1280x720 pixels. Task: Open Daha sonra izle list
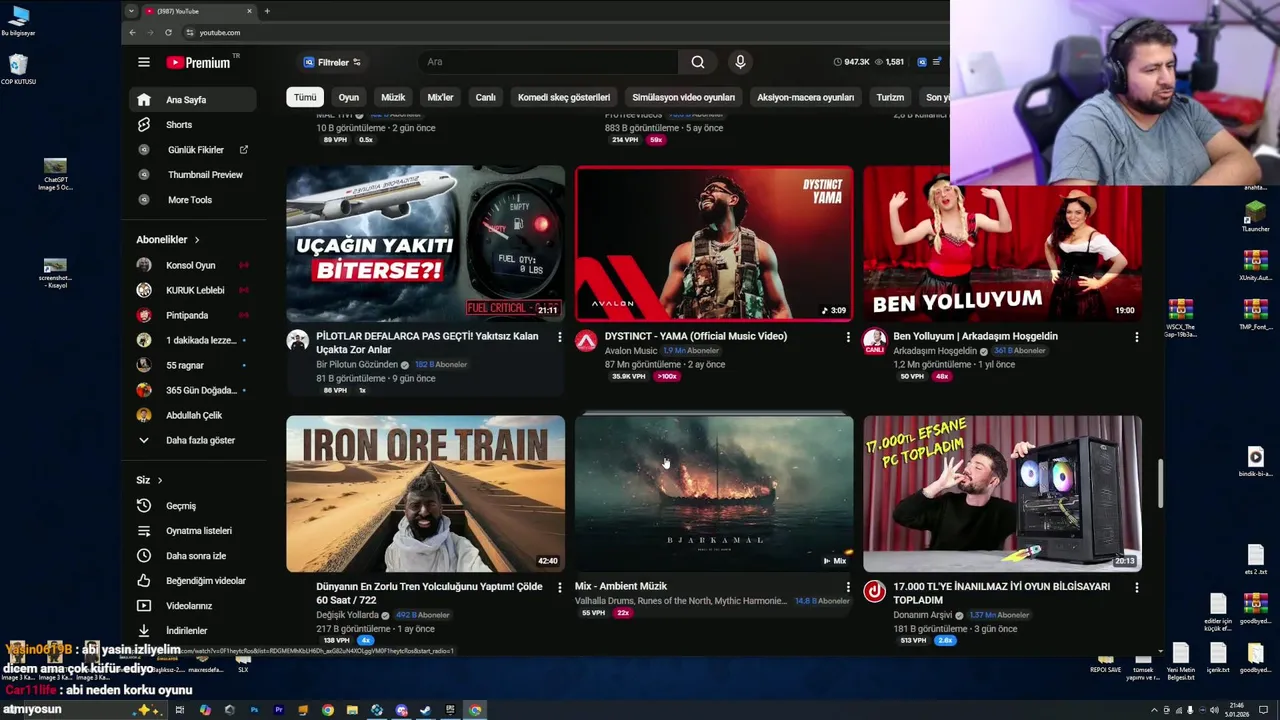click(x=193, y=556)
